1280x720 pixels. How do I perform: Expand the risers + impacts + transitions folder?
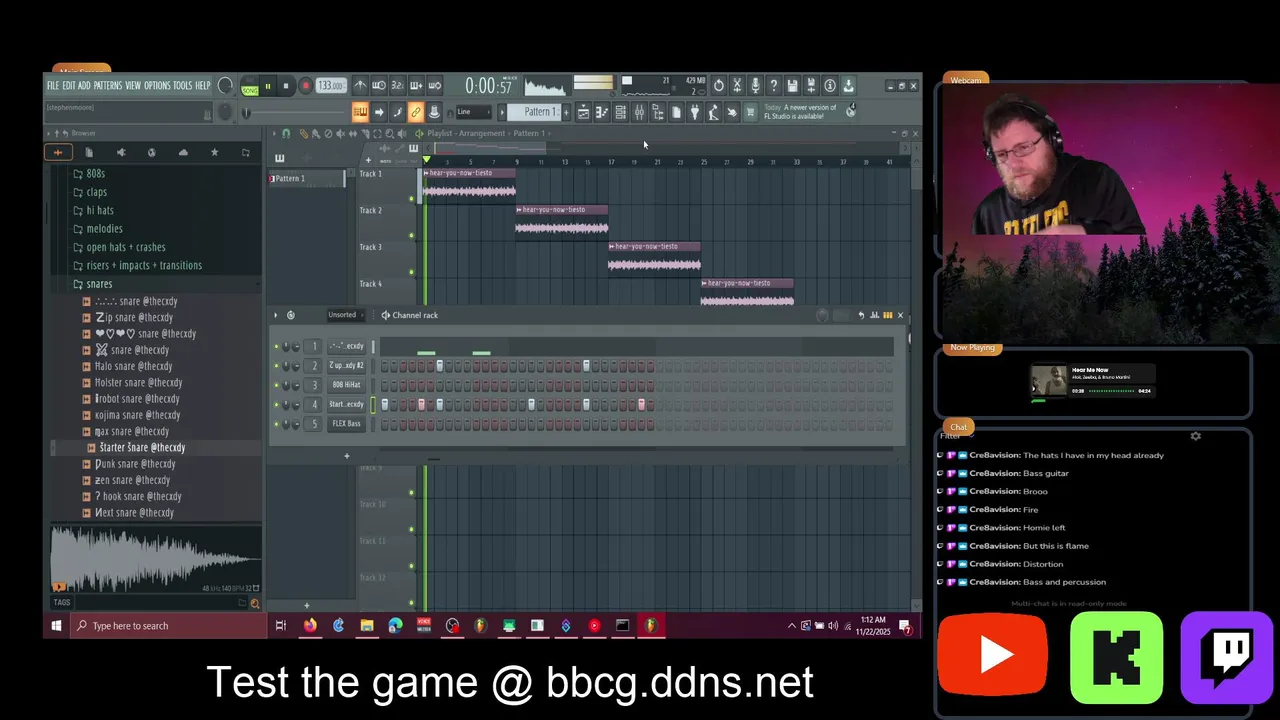click(x=144, y=265)
